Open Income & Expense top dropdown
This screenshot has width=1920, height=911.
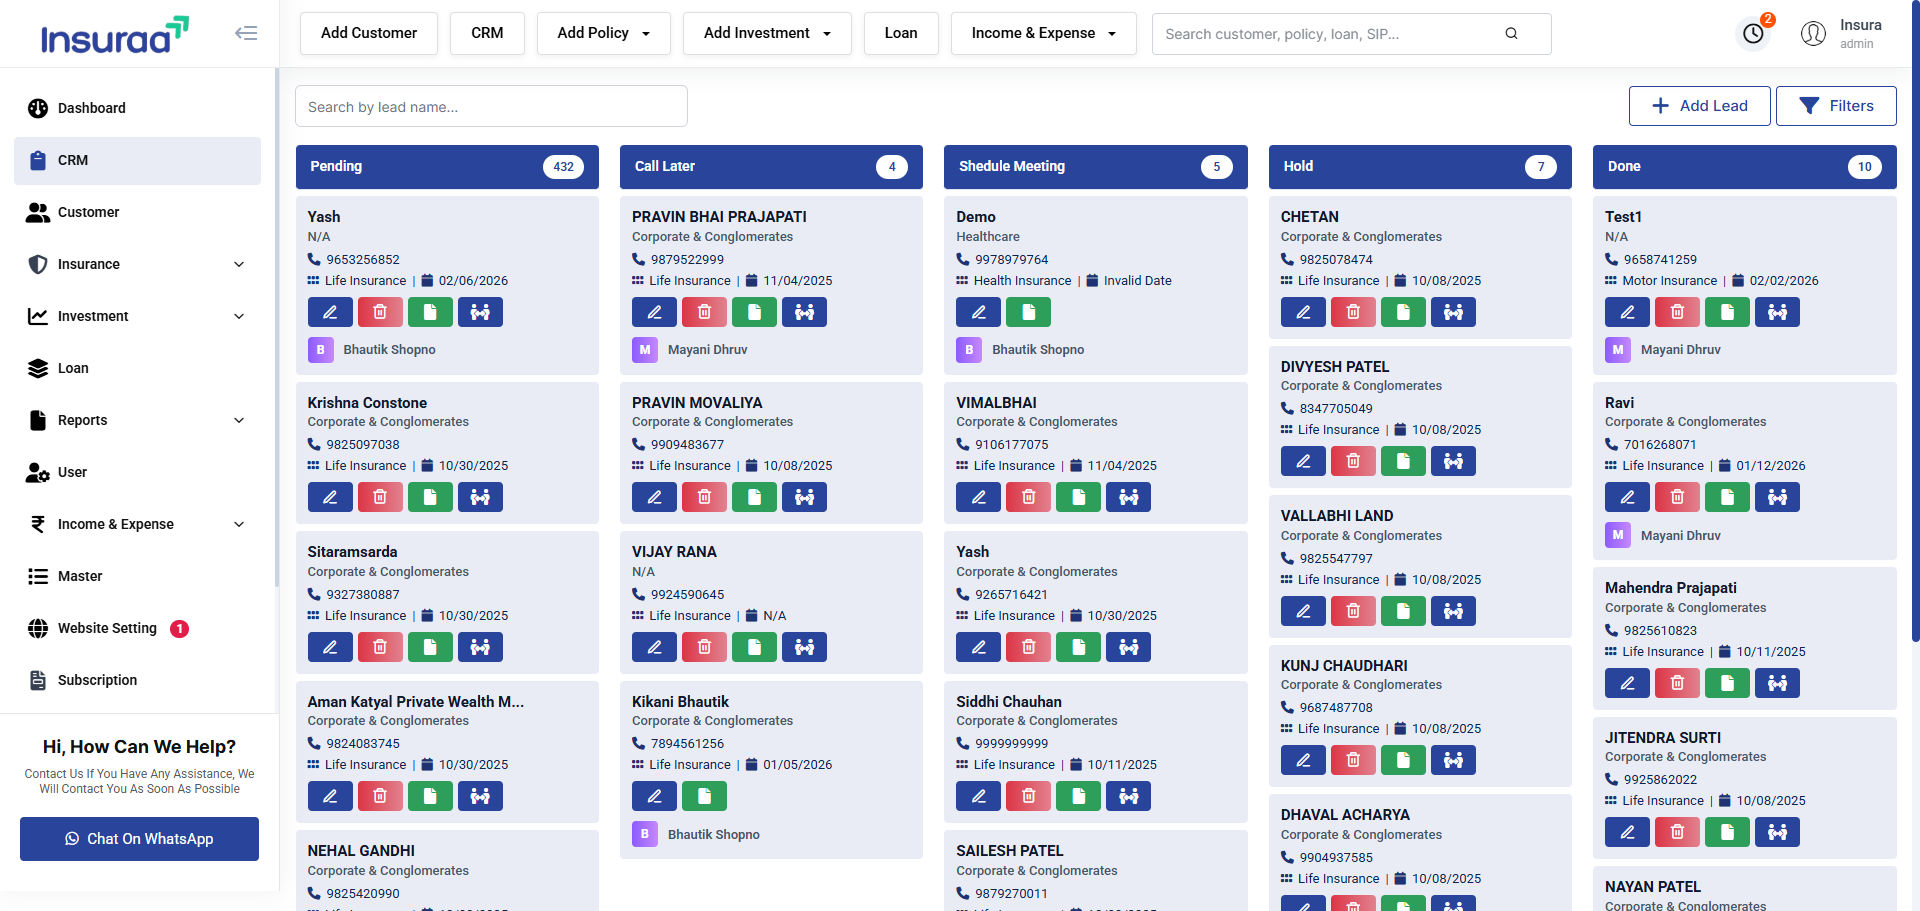[x=1043, y=33]
